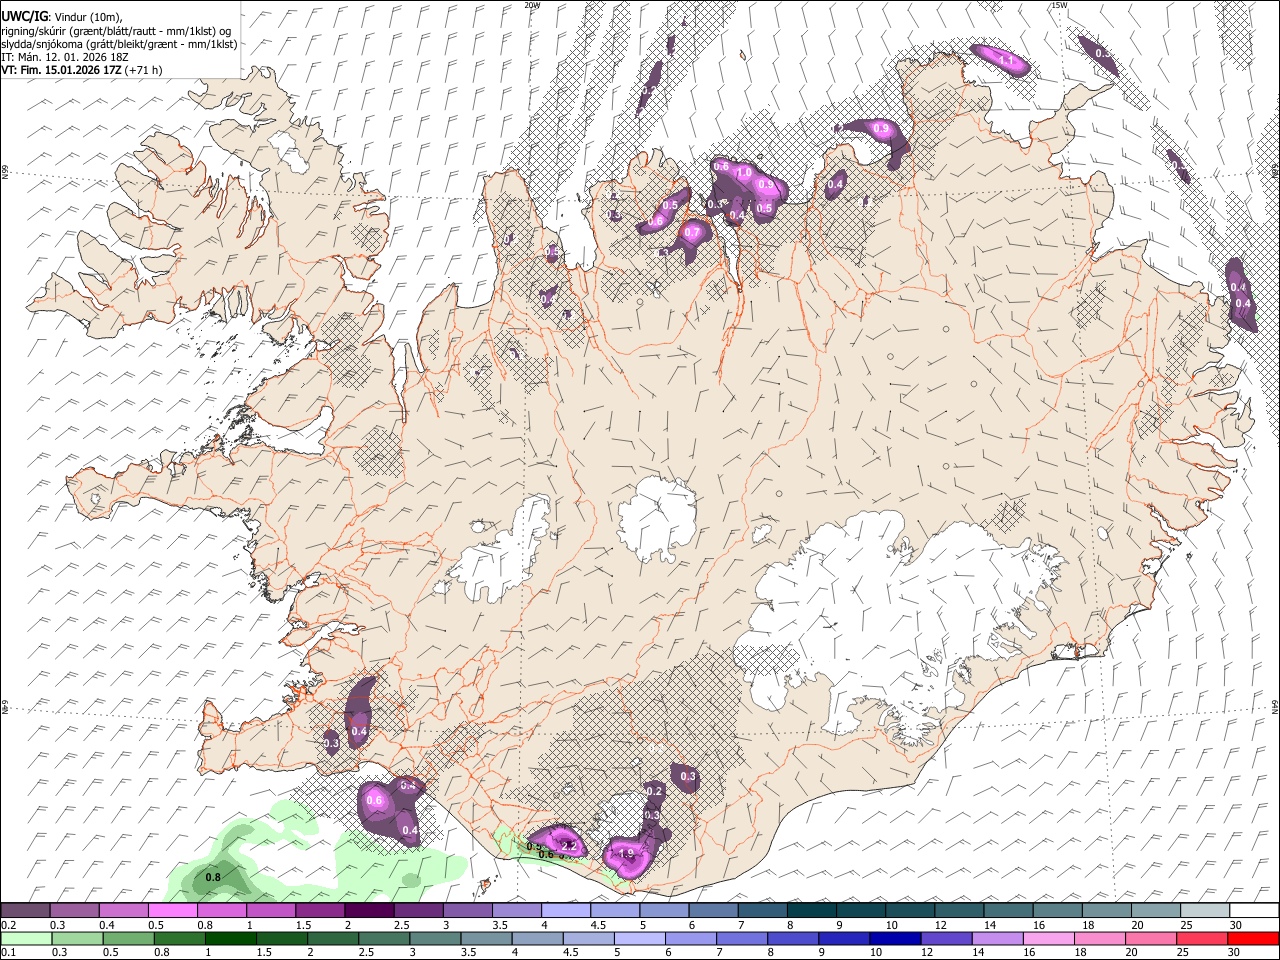Pick bottom-row legend swatch between 0.1 and 0.3
Image resolution: width=1280 pixels, height=960 pixels.
[x=25, y=938]
